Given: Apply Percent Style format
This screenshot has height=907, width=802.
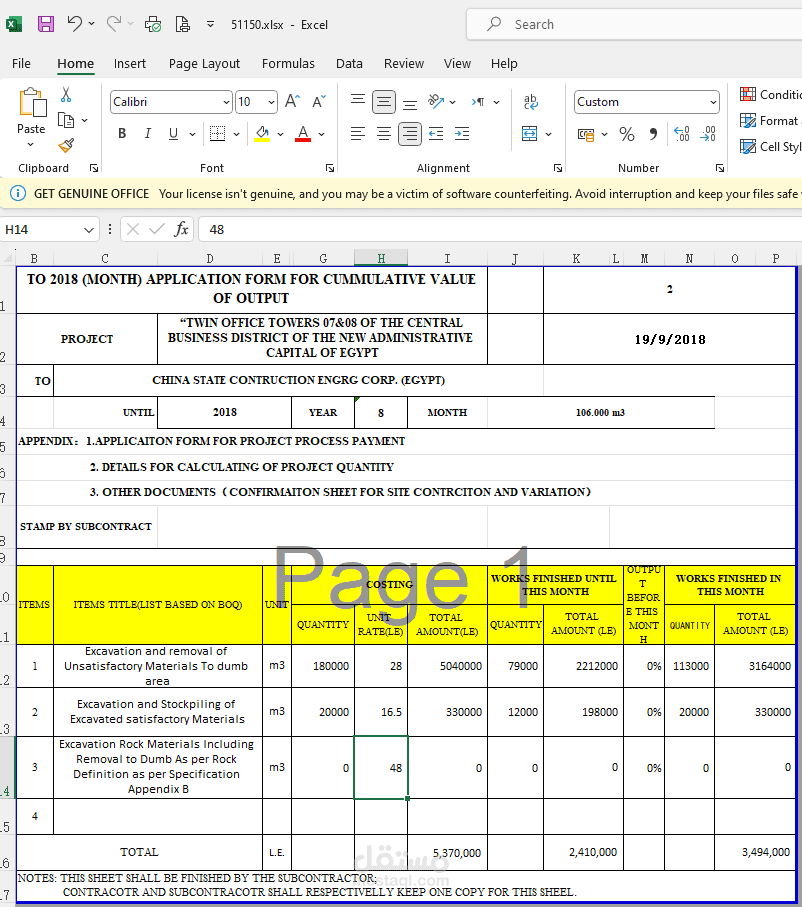Looking at the screenshot, I should pos(627,134).
